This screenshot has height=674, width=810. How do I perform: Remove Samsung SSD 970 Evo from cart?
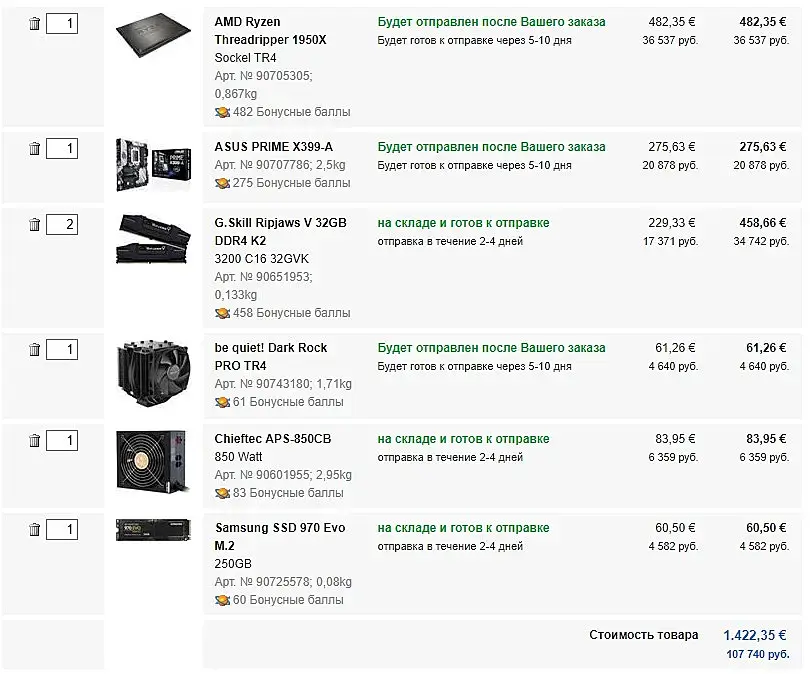pyautogui.click(x=34, y=530)
